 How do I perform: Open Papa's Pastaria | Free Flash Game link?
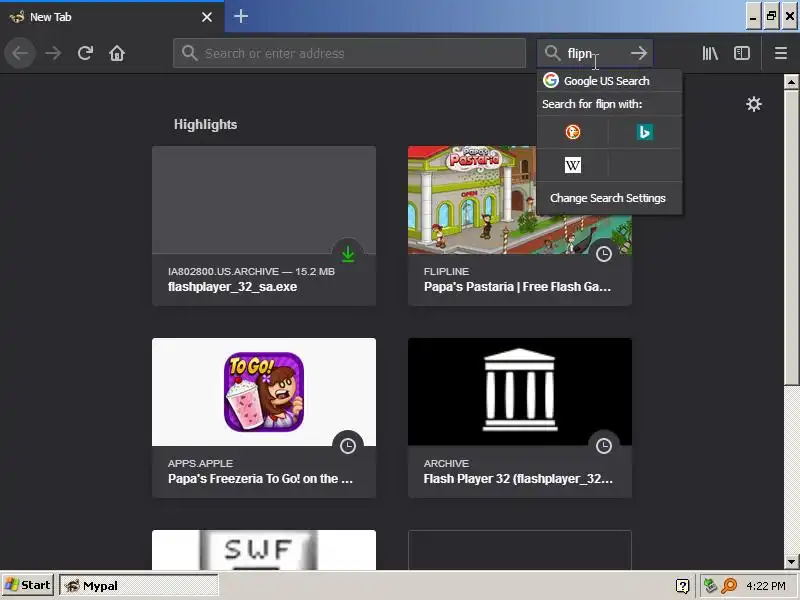(x=517, y=287)
